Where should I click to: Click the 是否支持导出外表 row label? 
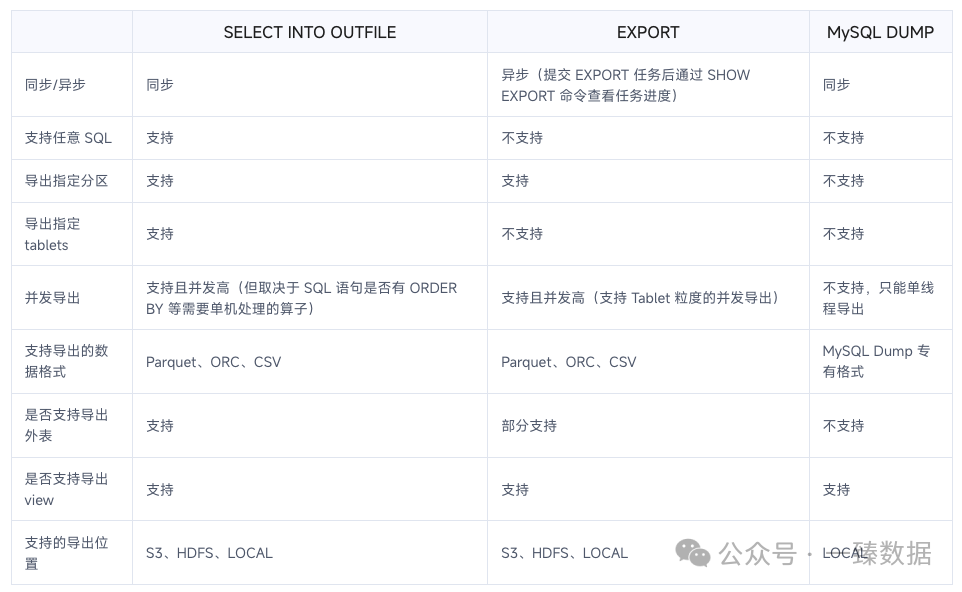66,425
